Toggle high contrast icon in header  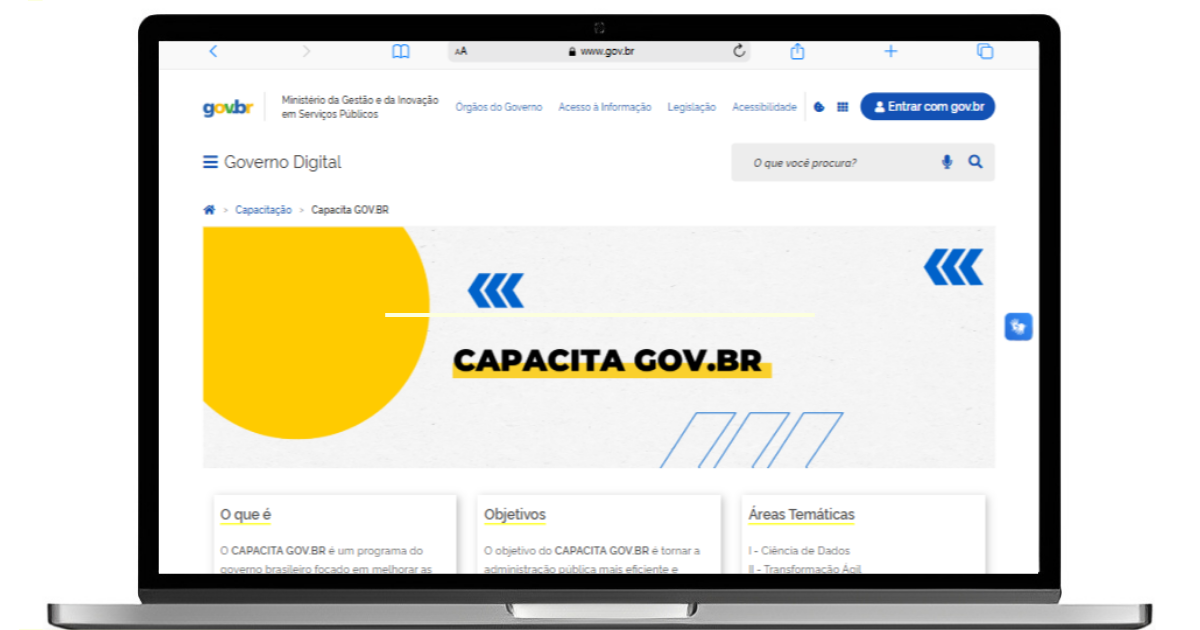[819, 107]
